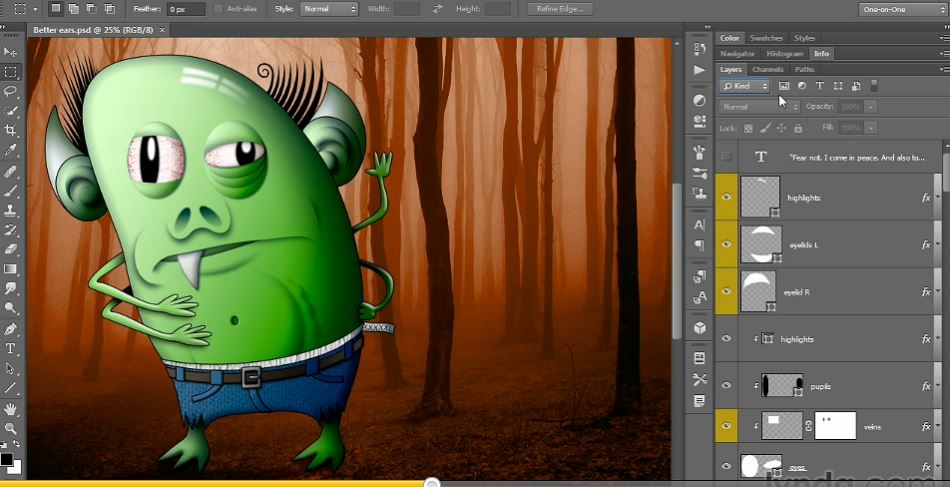
Task: Switch to the Paths tab
Action: tap(805, 70)
